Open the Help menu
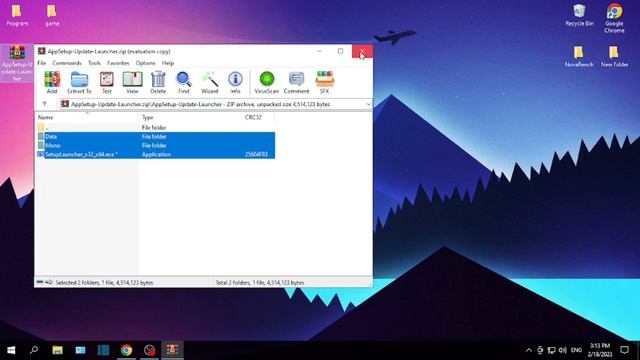Screen dimensions: 640x360 point(168,63)
